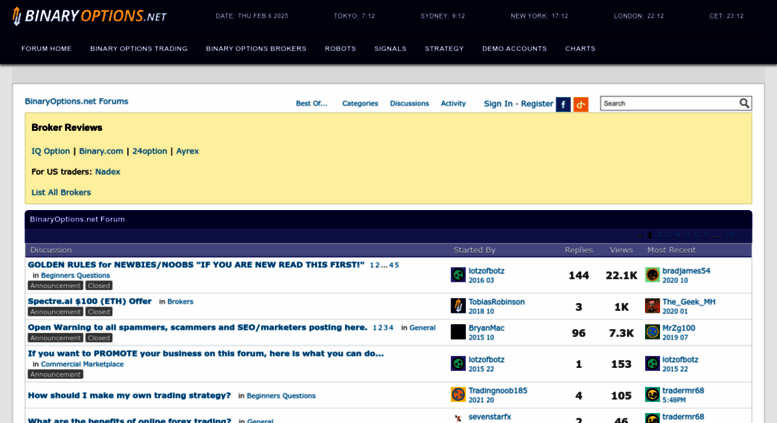Go to Robots section

point(340,49)
